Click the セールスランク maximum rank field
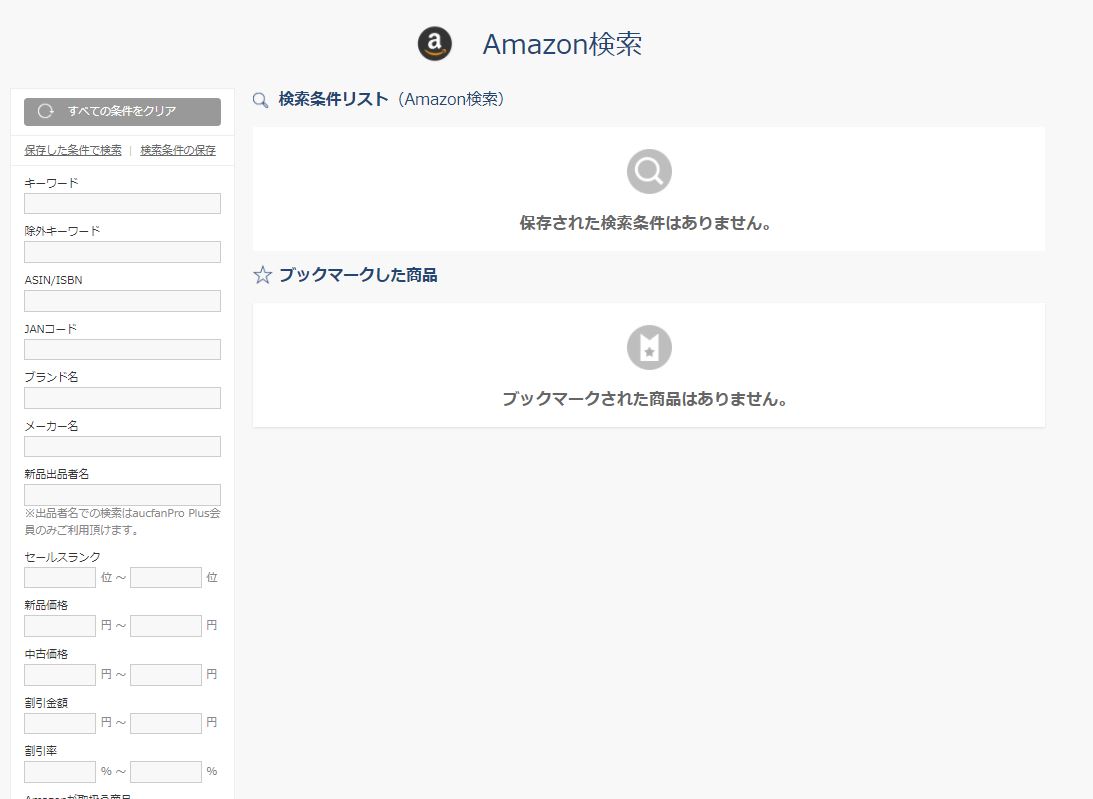 (x=166, y=577)
